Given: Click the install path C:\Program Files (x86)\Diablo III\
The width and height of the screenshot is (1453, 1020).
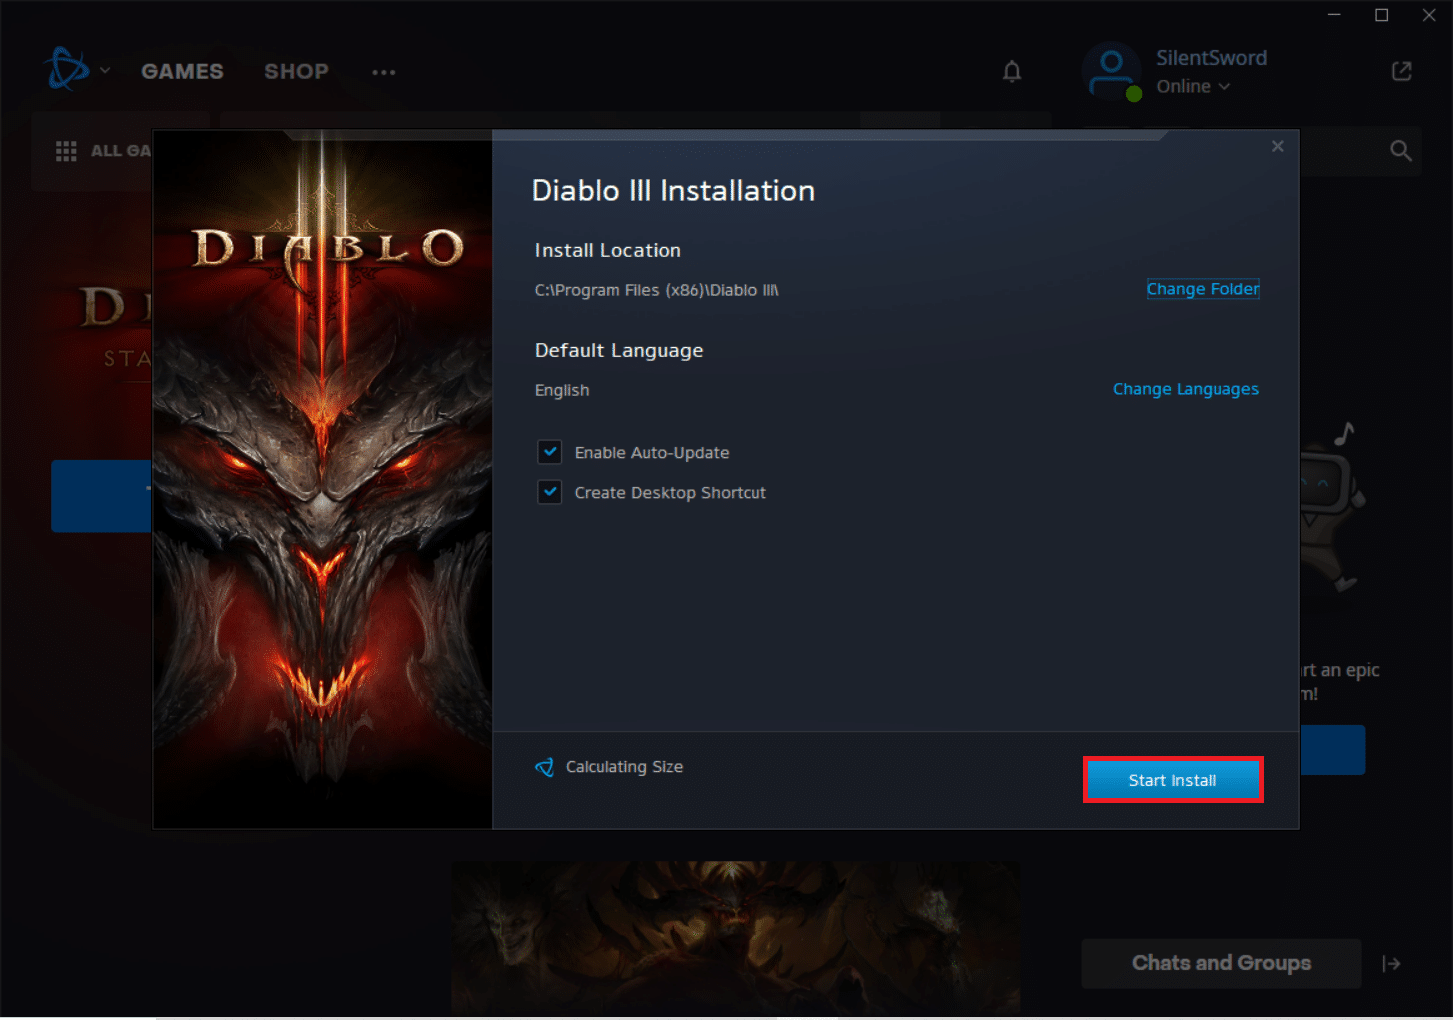Looking at the screenshot, I should coord(656,290).
